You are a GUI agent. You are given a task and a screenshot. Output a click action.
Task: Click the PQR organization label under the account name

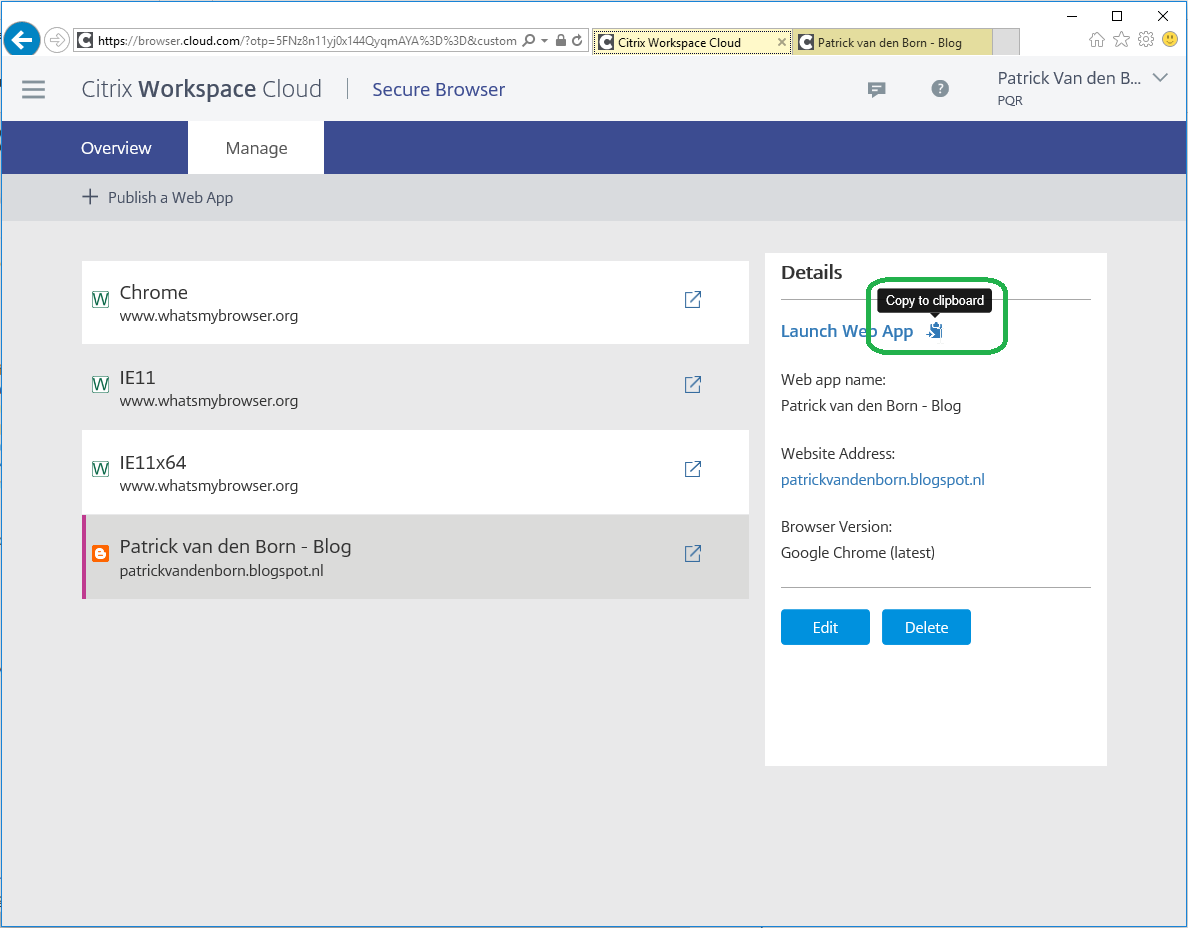pyautogui.click(x=1010, y=100)
